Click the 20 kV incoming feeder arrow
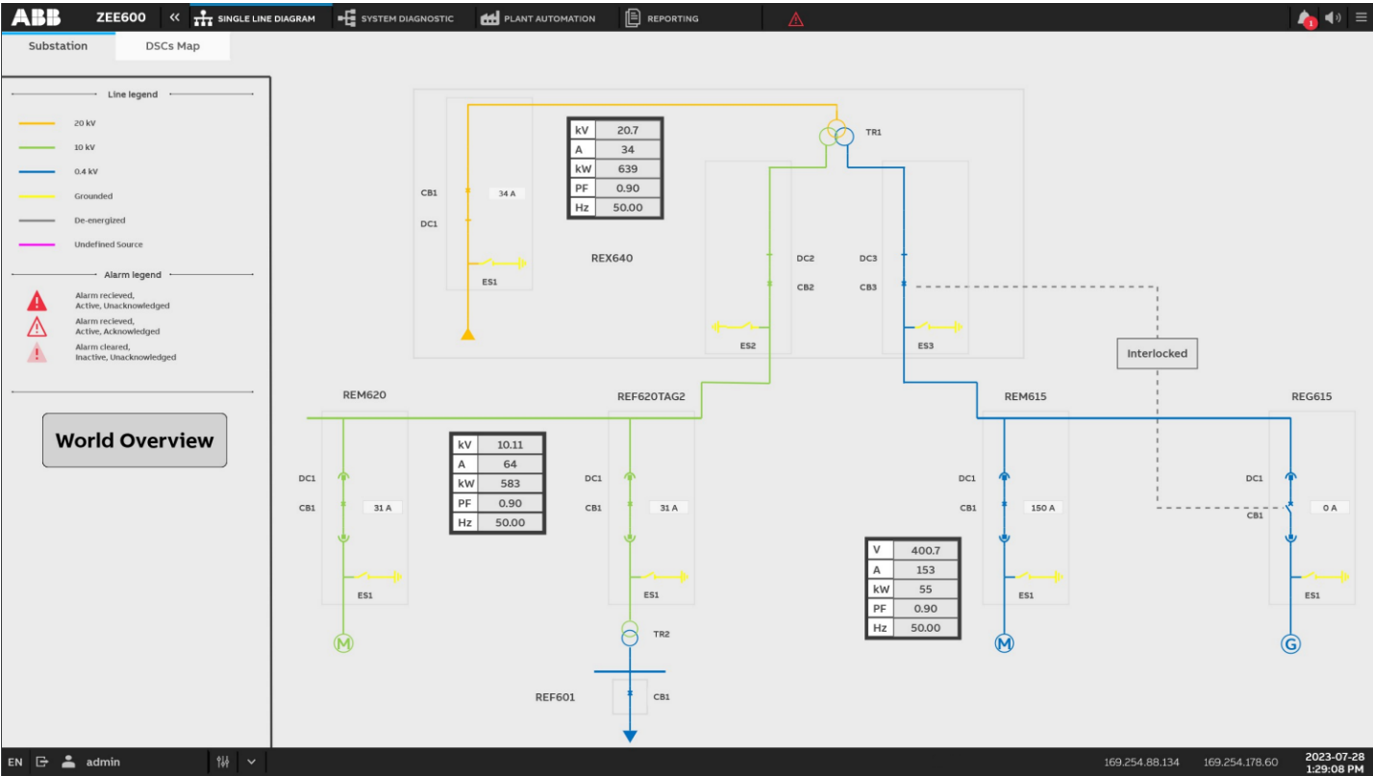This screenshot has width=1378, height=779. coord(467,333)
